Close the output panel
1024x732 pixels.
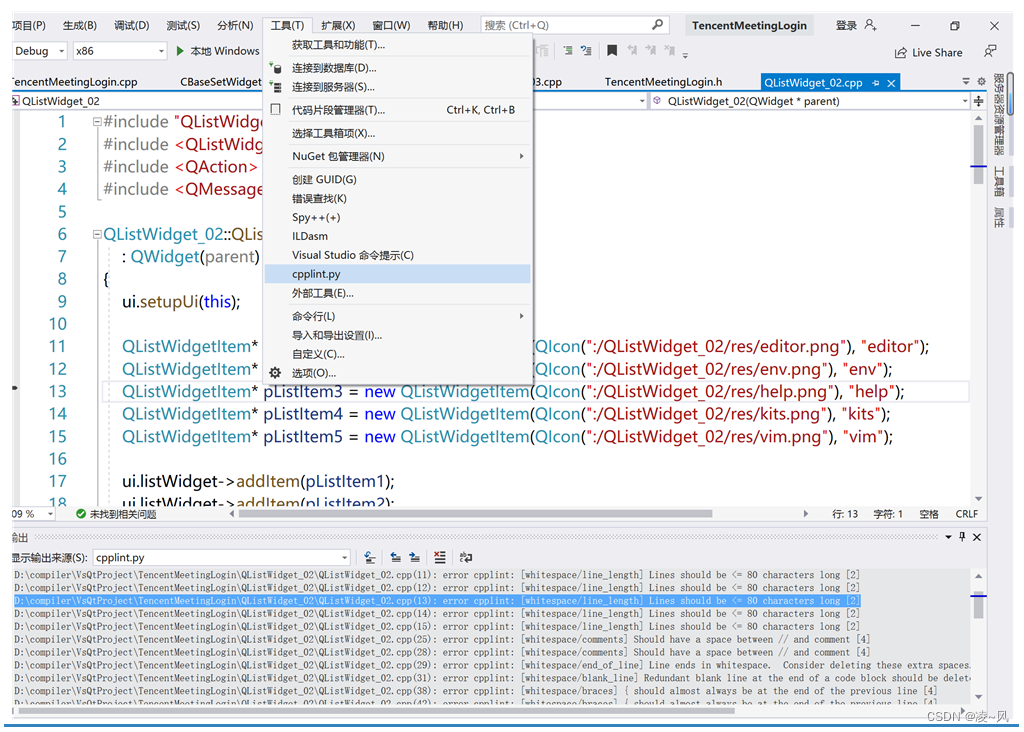coord(977,537)
